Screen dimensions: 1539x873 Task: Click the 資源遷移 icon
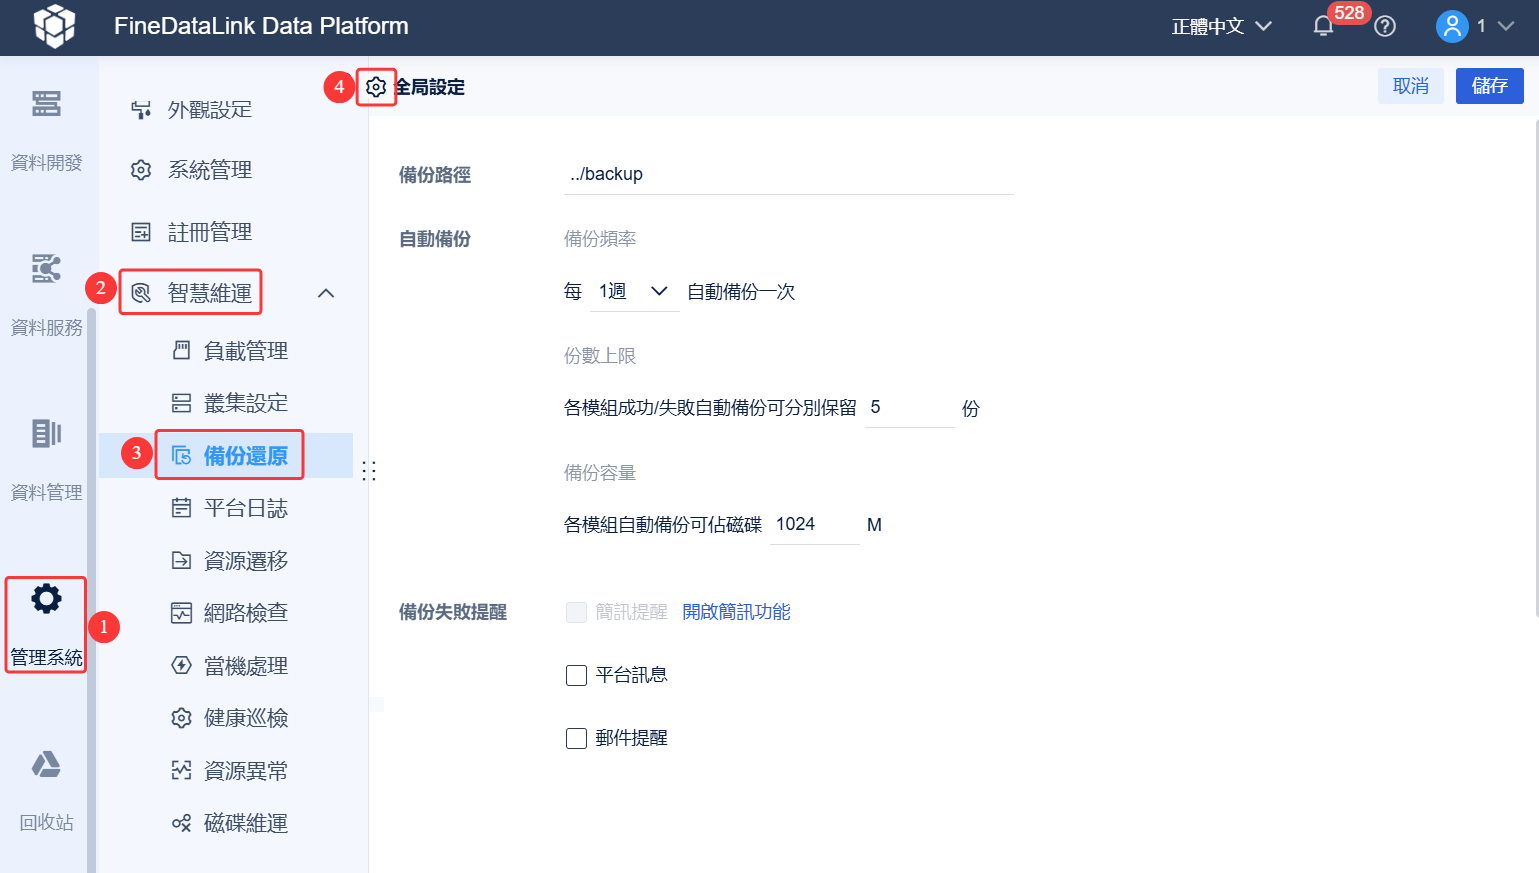pos(181,560)
